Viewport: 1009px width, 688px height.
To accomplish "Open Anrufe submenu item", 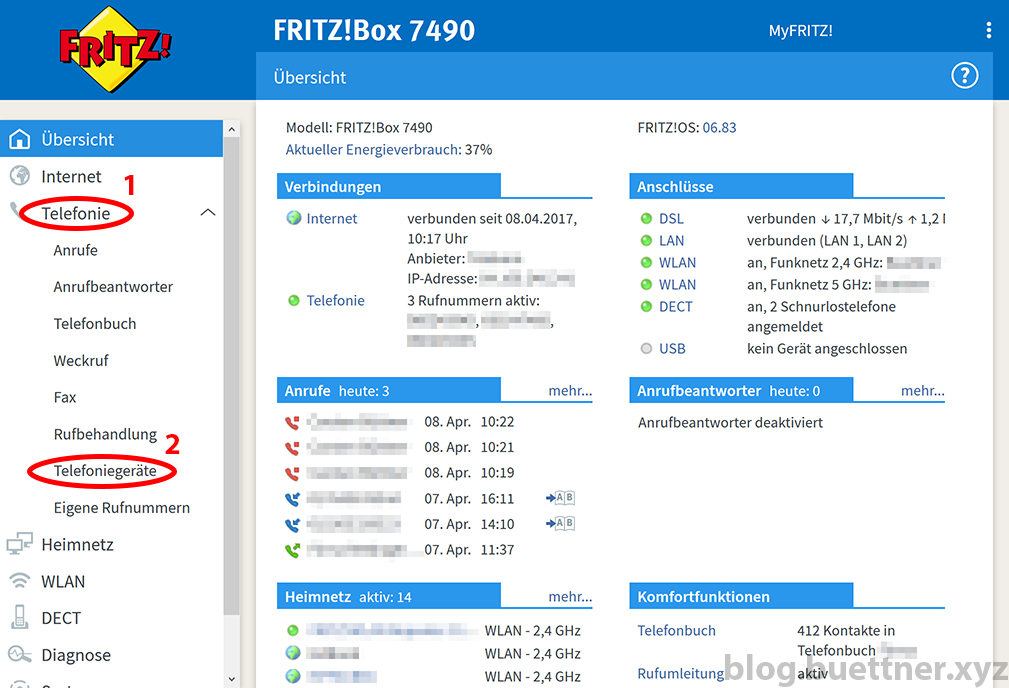I will [75, 250].
